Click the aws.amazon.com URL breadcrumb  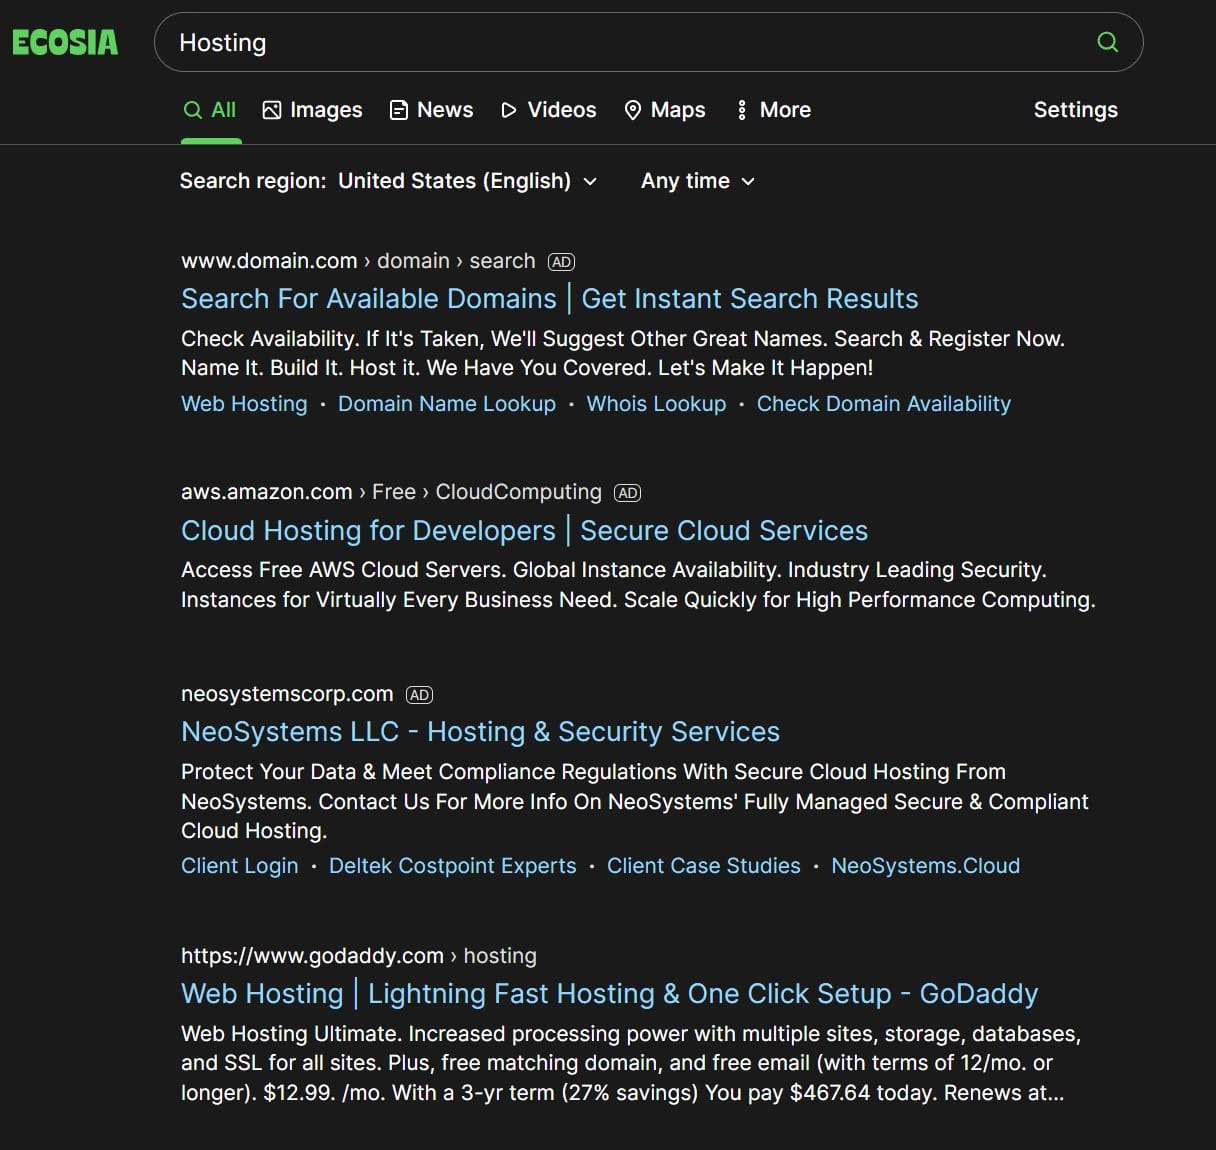391,492
